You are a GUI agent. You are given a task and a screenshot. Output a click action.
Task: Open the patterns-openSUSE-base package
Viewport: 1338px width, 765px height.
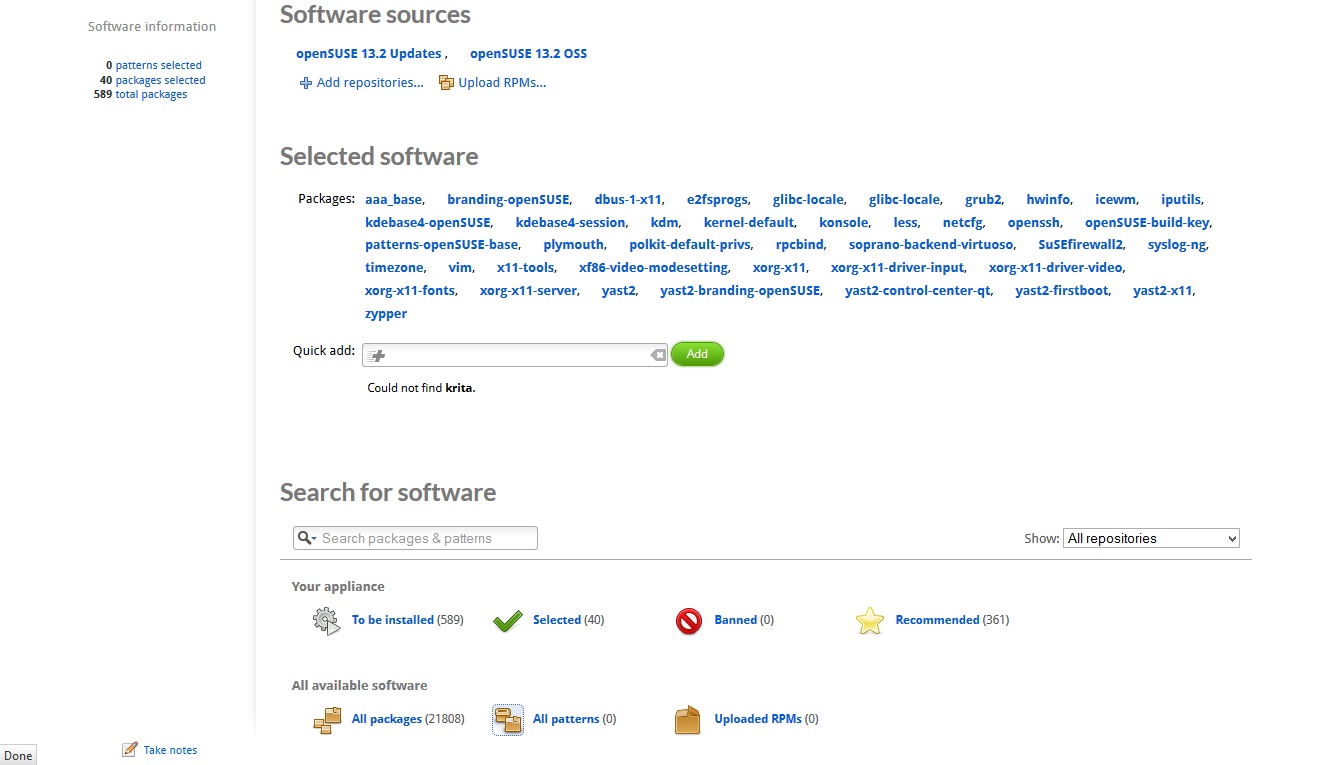[x=442, y=245]
